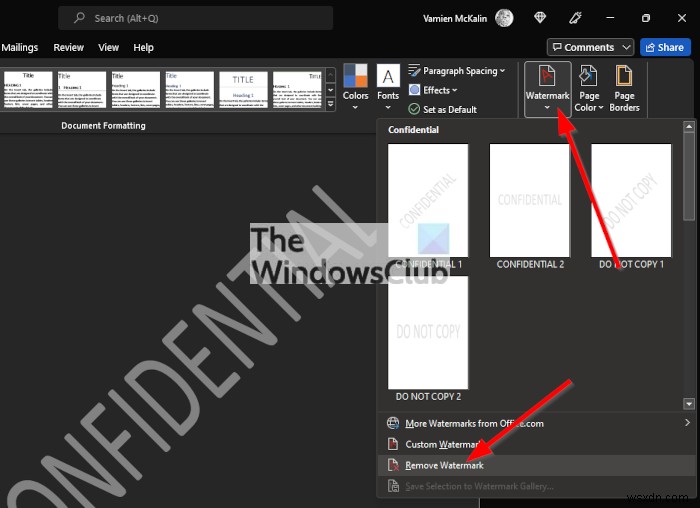The width and height of the screenshot is (700, 508).
Task: Click the Share arrow icon
Action: 650,47
